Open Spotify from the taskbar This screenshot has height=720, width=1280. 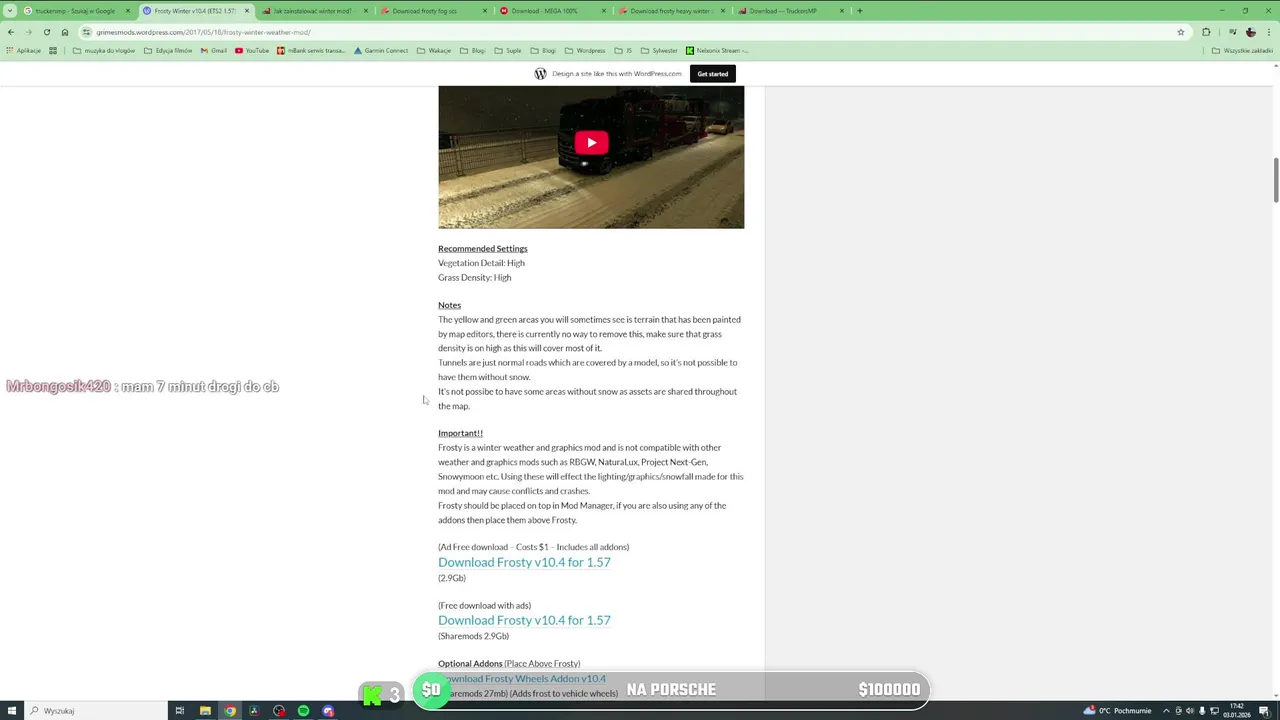[x=303, y=711]
